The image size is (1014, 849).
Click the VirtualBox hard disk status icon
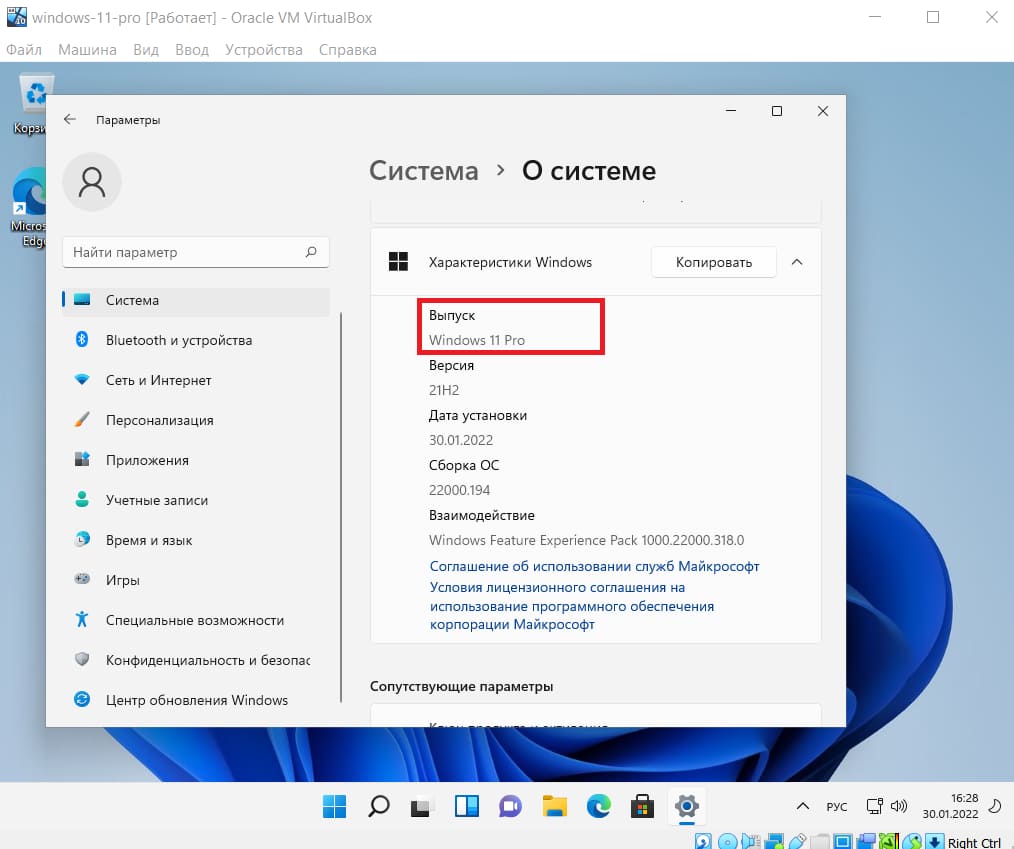pos(704,841)
